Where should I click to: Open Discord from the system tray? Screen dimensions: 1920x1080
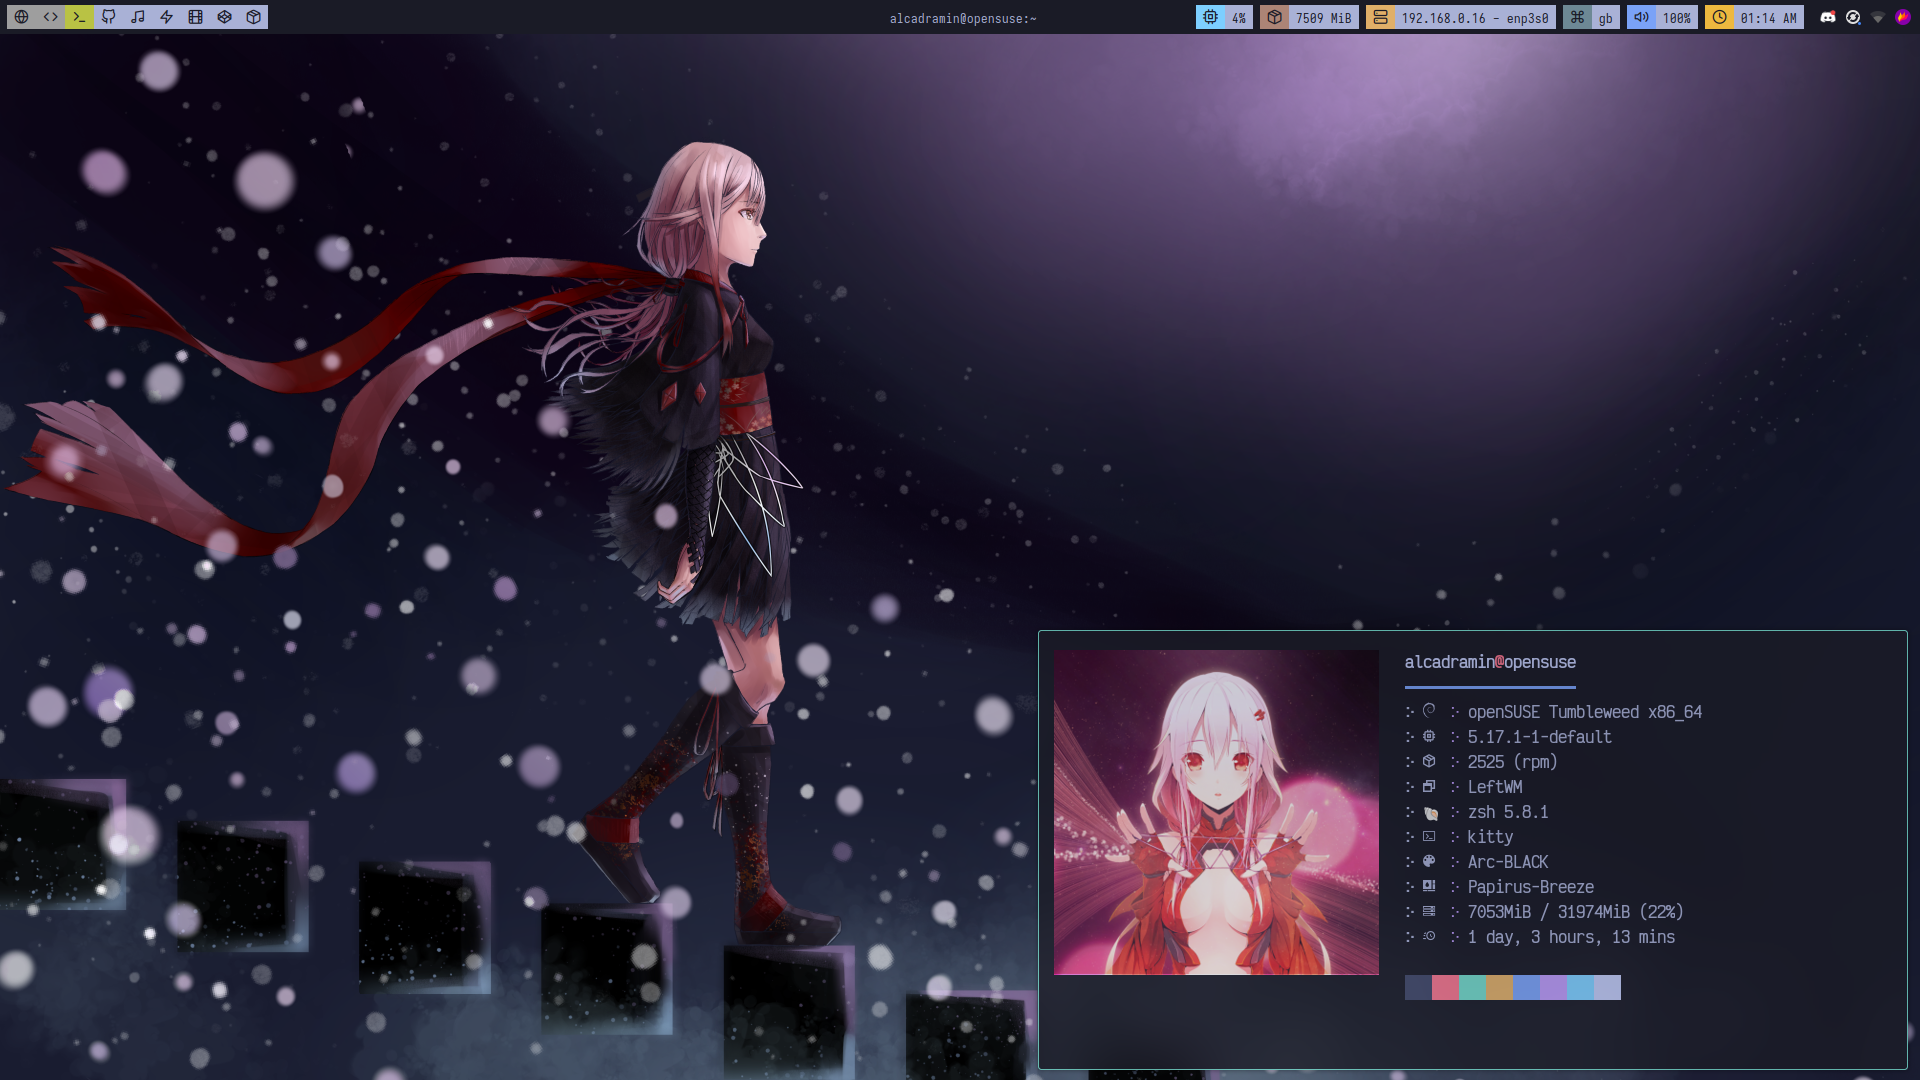pos(1828,17)
